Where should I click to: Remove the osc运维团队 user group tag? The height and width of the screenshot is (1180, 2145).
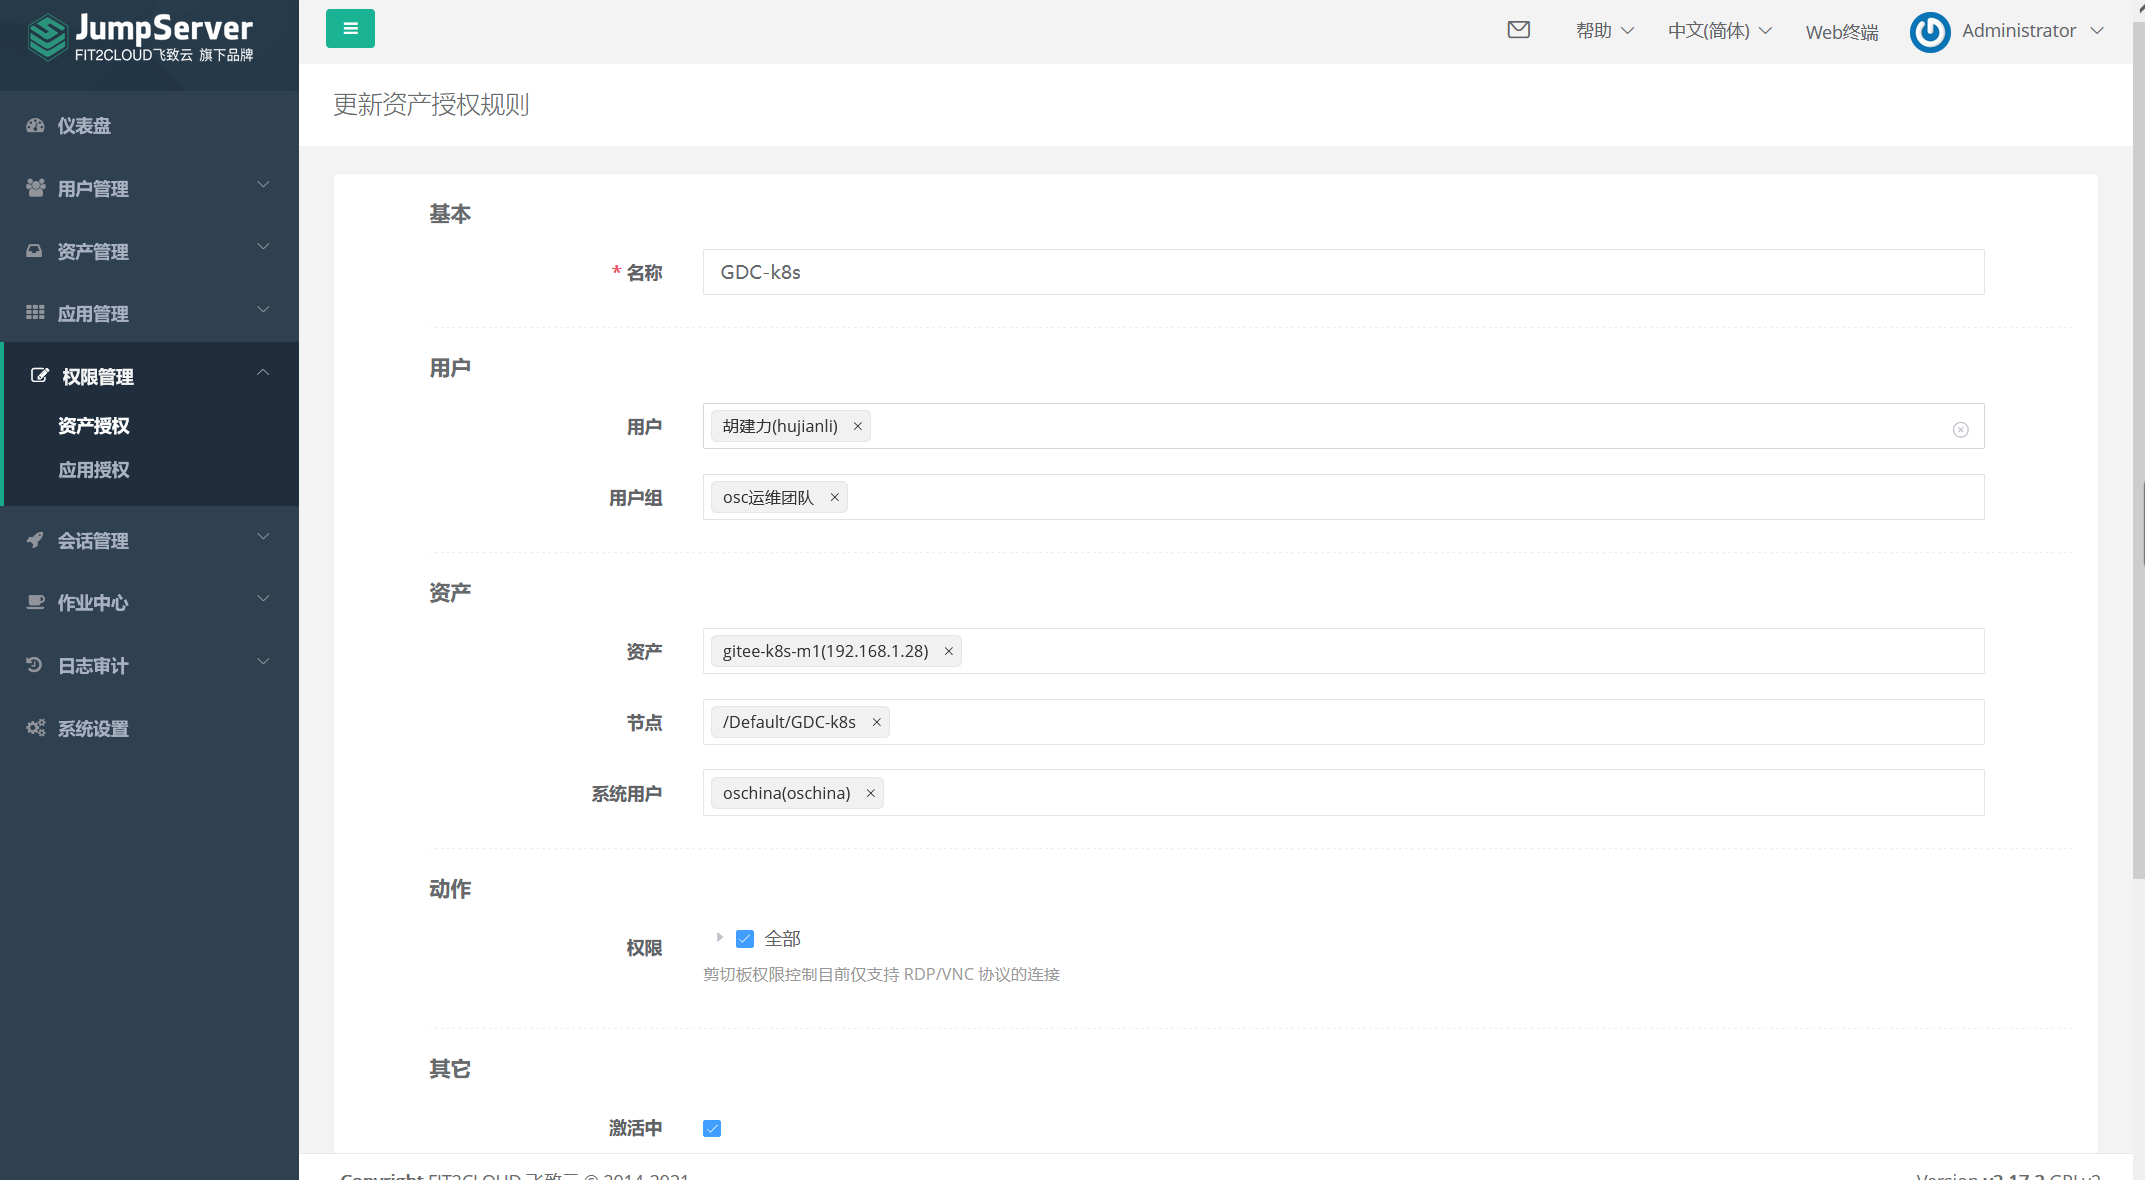click(x=834, y=497)
